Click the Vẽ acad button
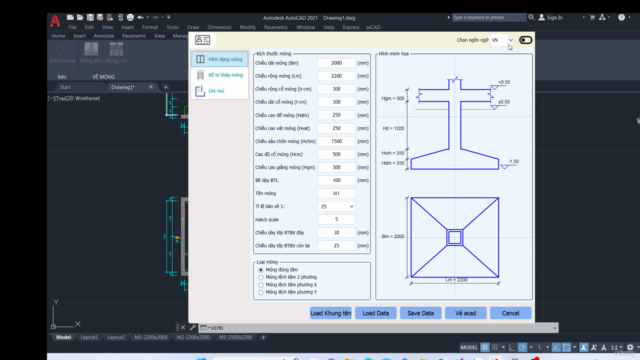The width and height of the screenshot is (640, 360). [465, 313]
